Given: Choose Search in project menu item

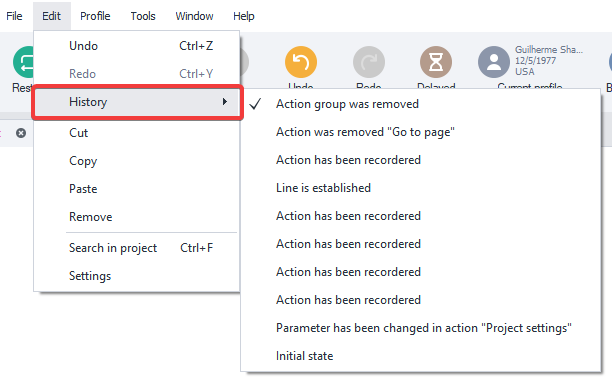Looking at the screenshot, I should tap(137, 248).
